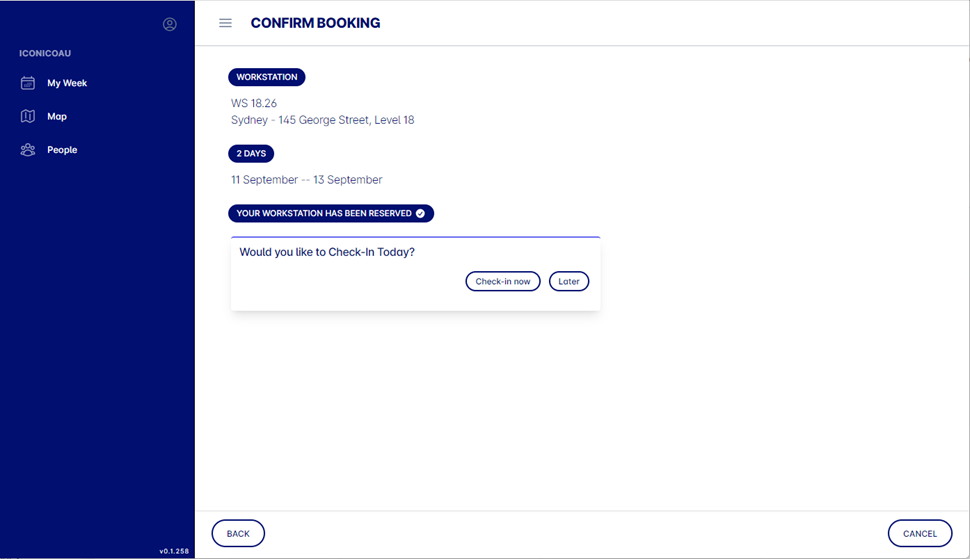This screenshot has height=559, width=970.
Task: Click the WORKSTATION badge
Action: (267, 77)
